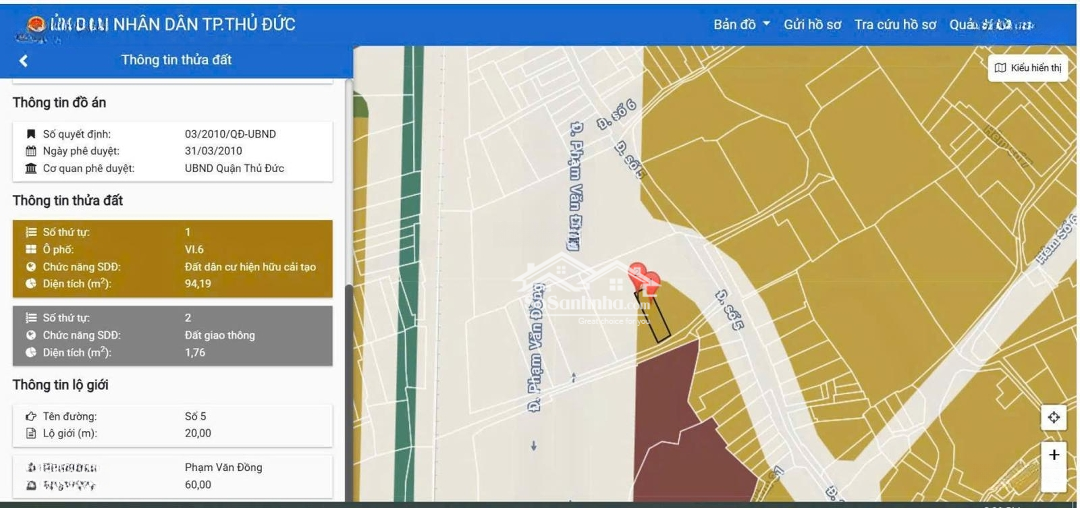Click the calendar icon beside Ngày phê duyệt

(x=31, y=151)
